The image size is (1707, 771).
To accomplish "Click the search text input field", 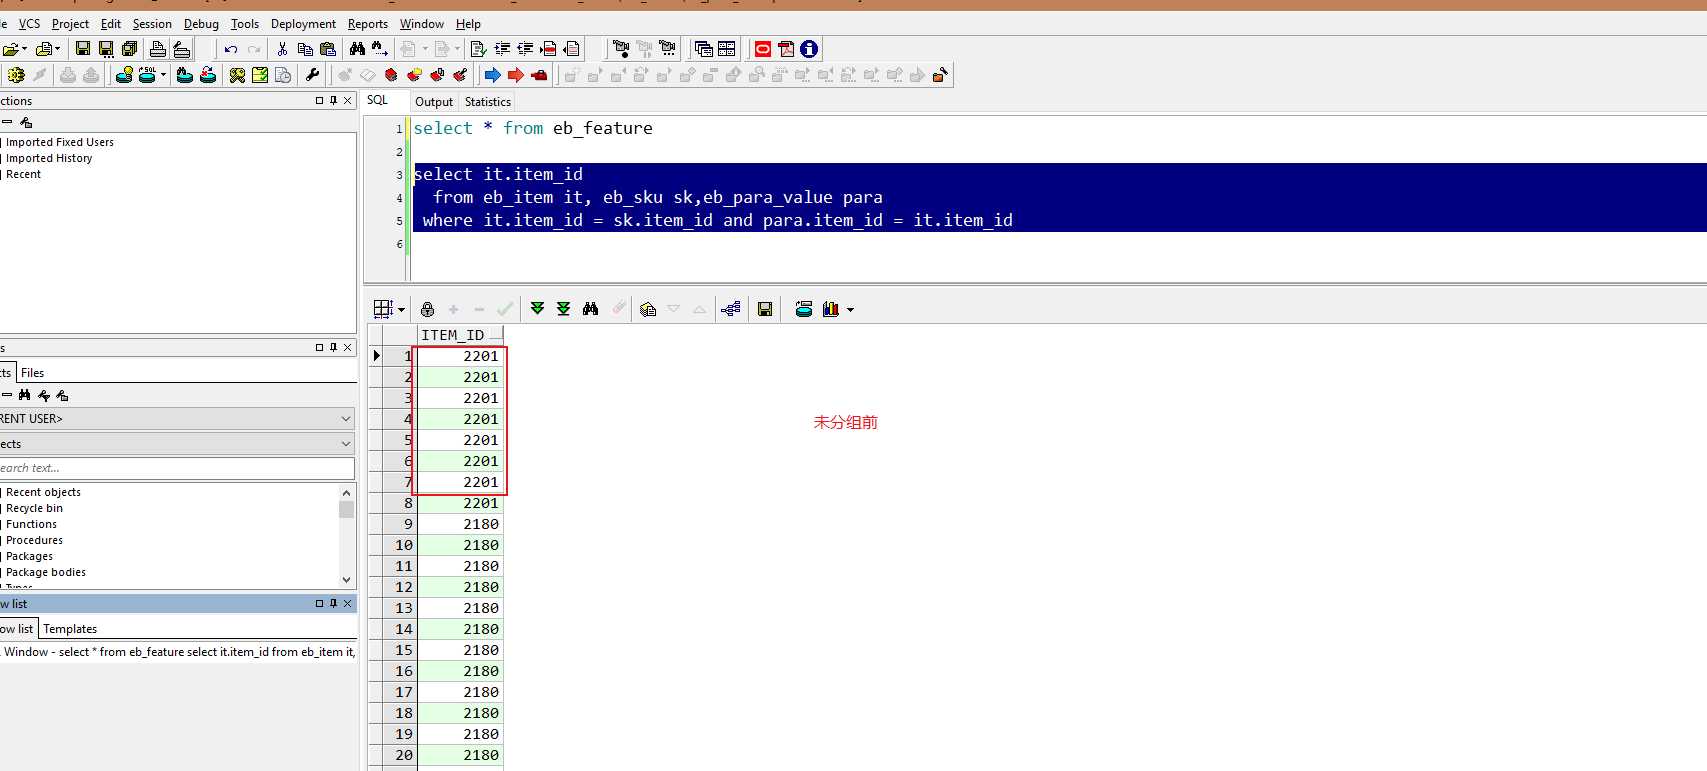I will pos(177,468).
